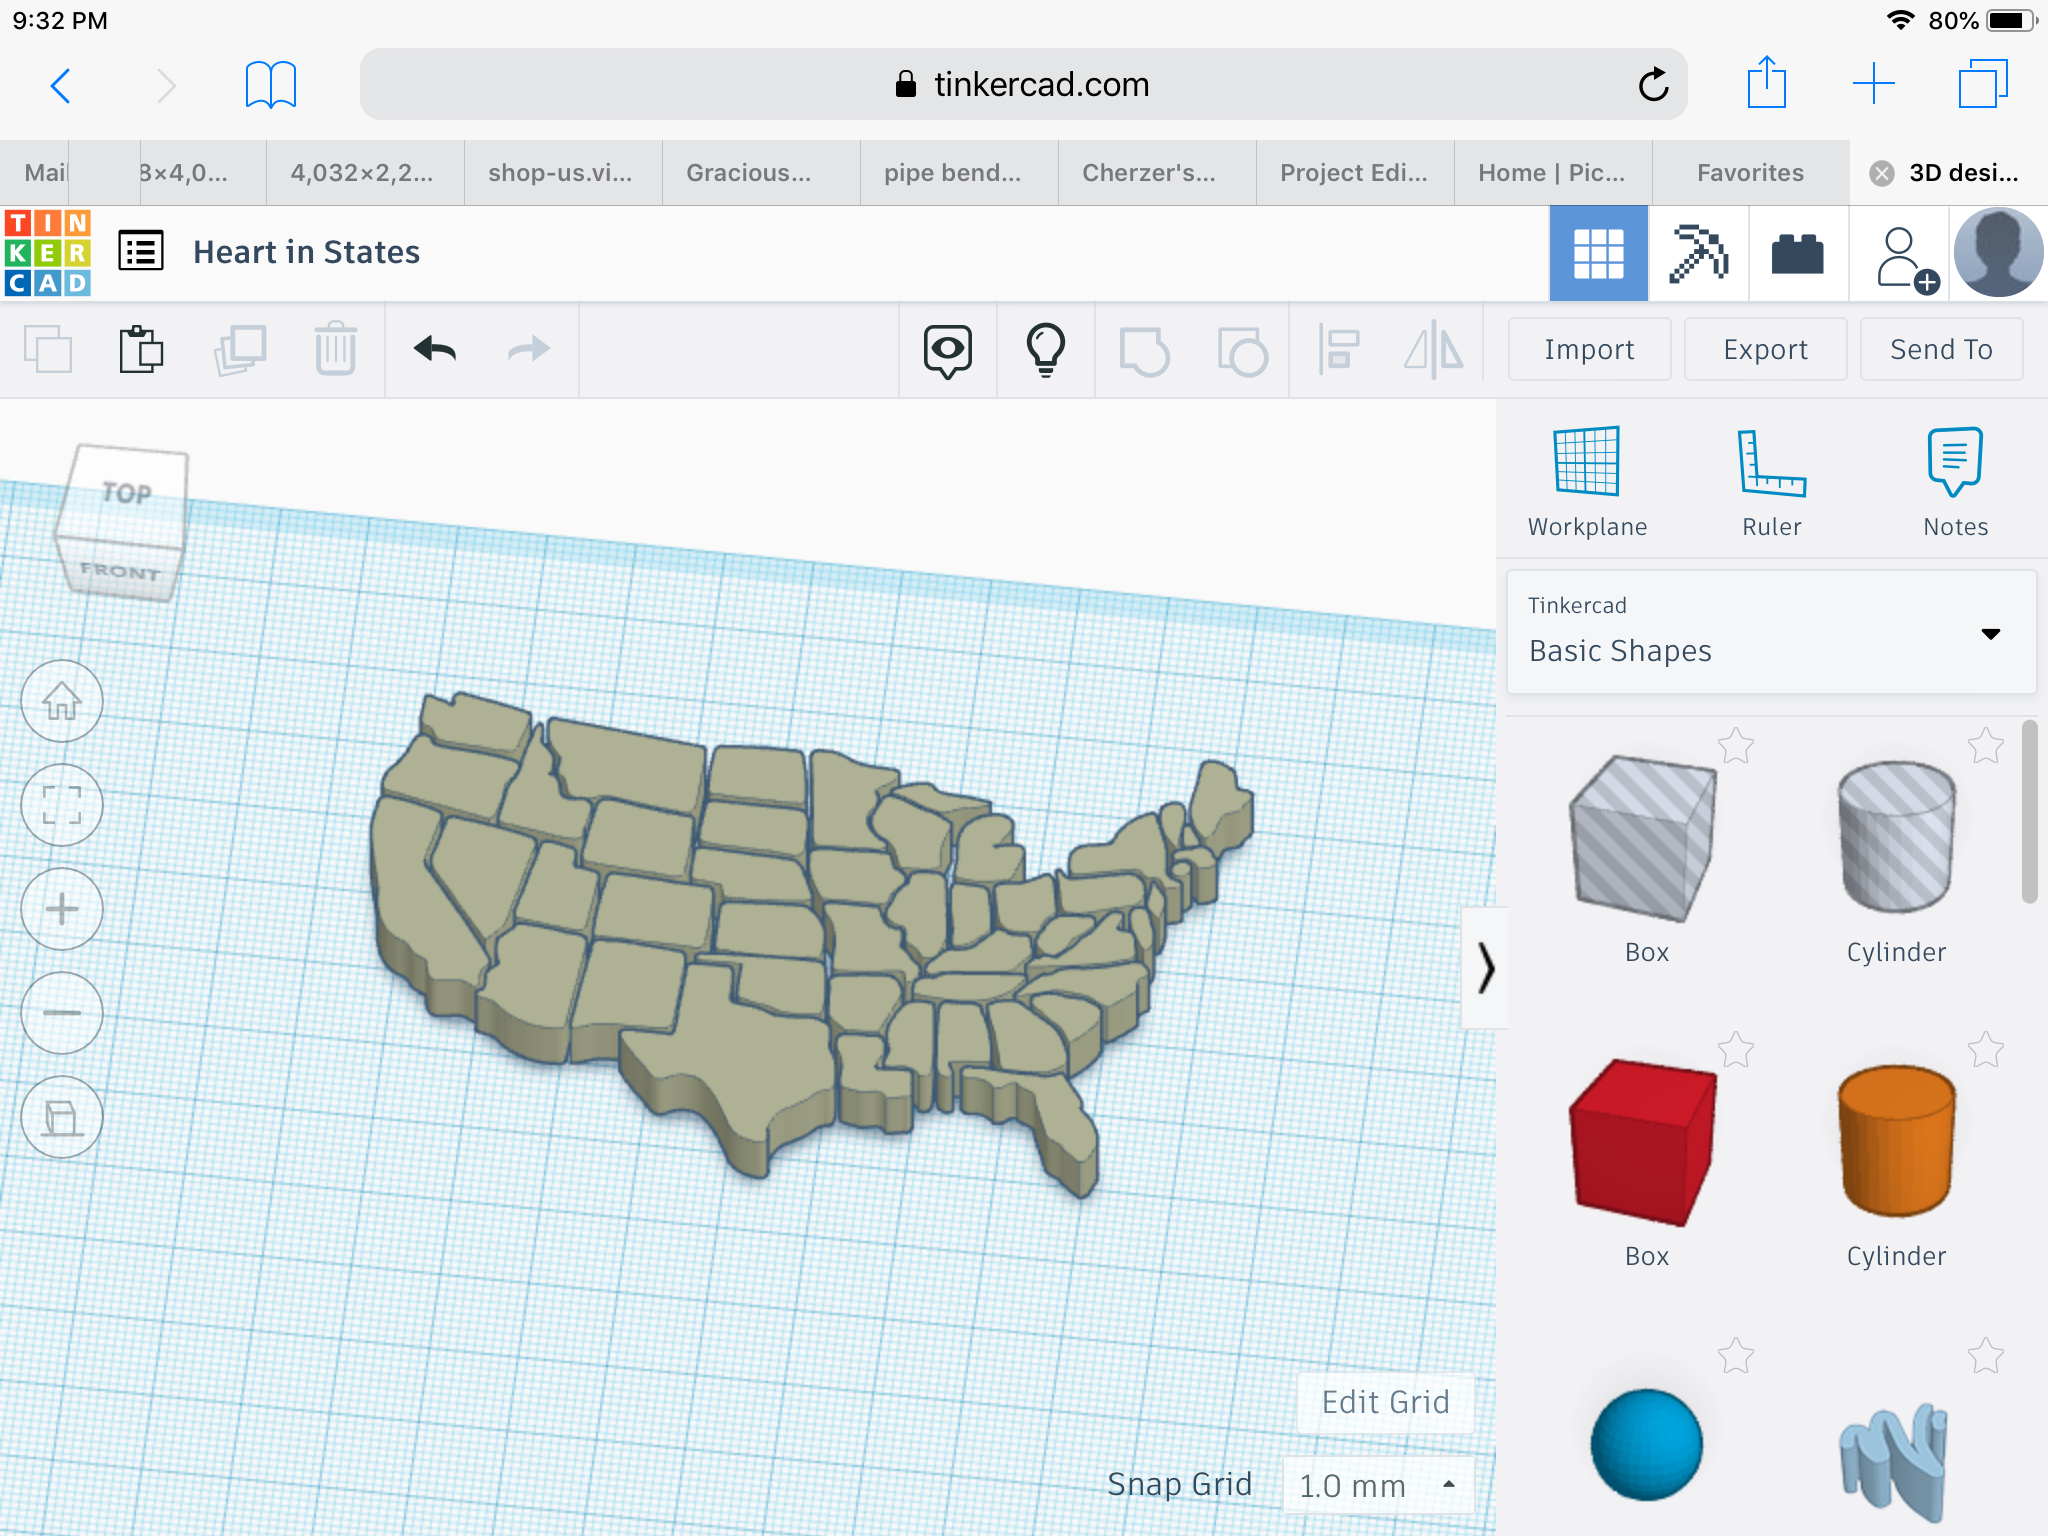This screenshot has height=1536, width=2048.
Task: Click the Ungroup shapes icon
Action: (1242, 351)
